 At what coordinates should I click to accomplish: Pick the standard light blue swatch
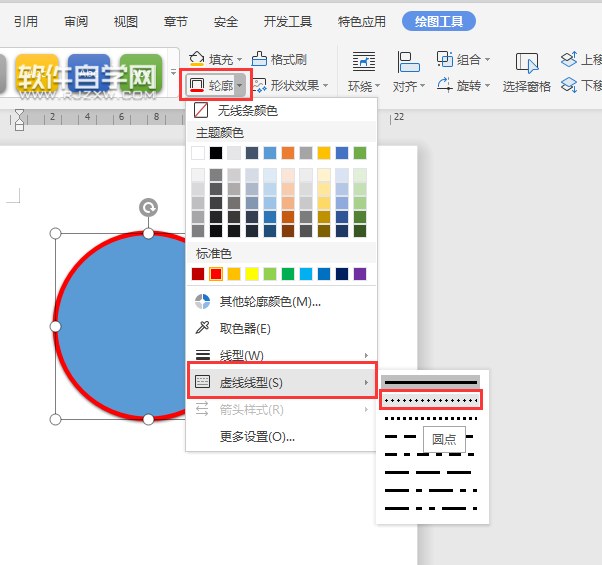pos(306,274)
